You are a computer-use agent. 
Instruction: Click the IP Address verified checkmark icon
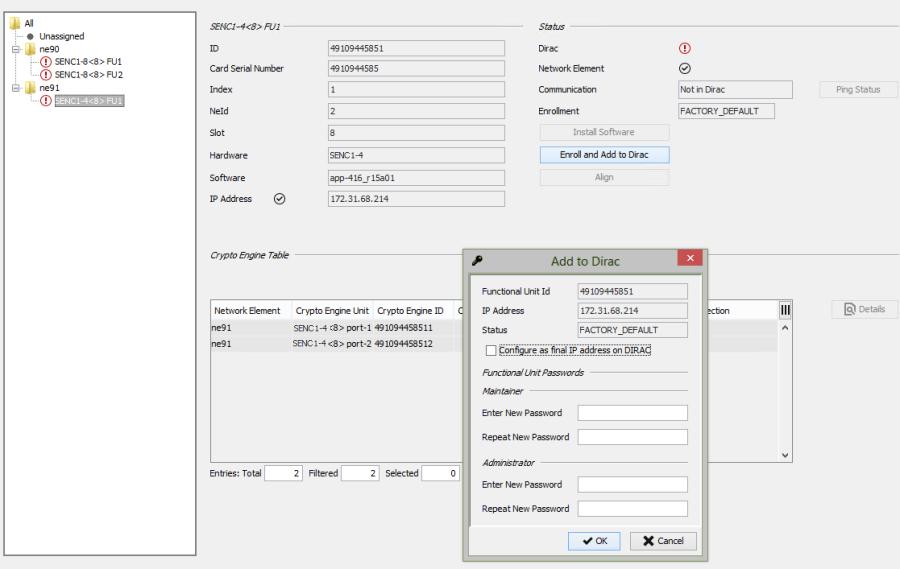pyautogui.click(x=280, y=199)
